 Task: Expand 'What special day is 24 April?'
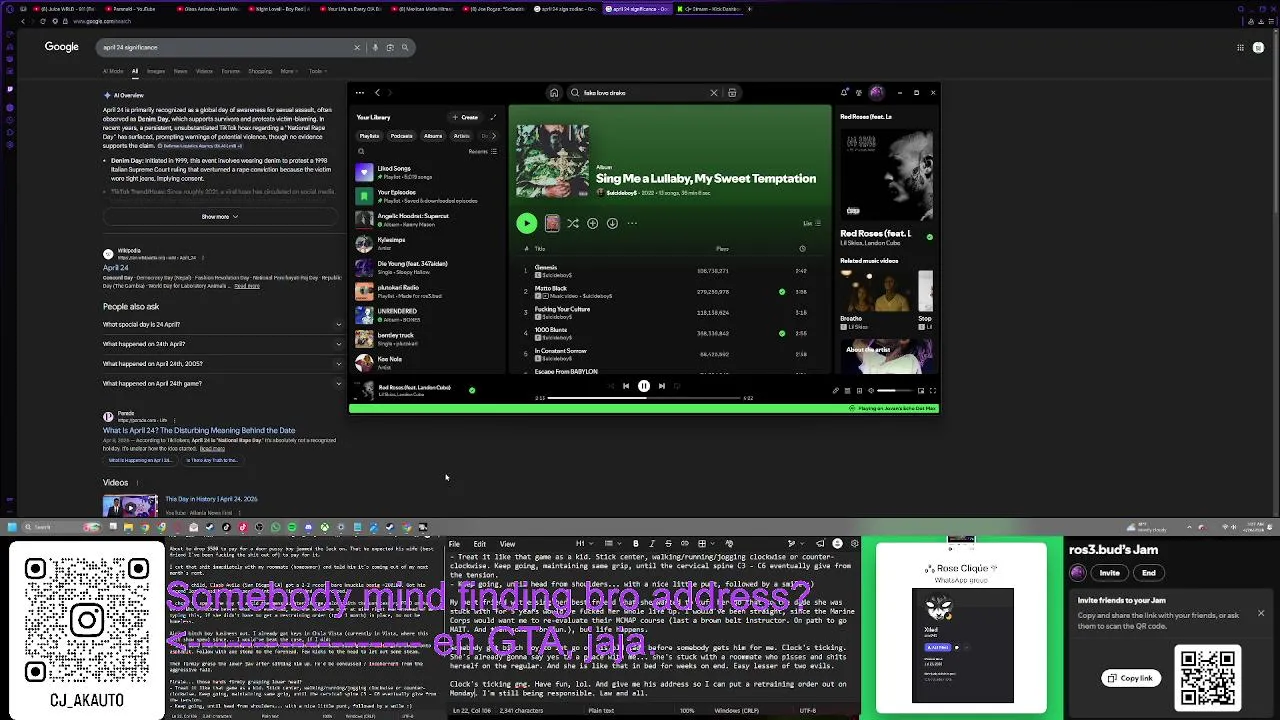pyautogui.click(x=222, y=324)
